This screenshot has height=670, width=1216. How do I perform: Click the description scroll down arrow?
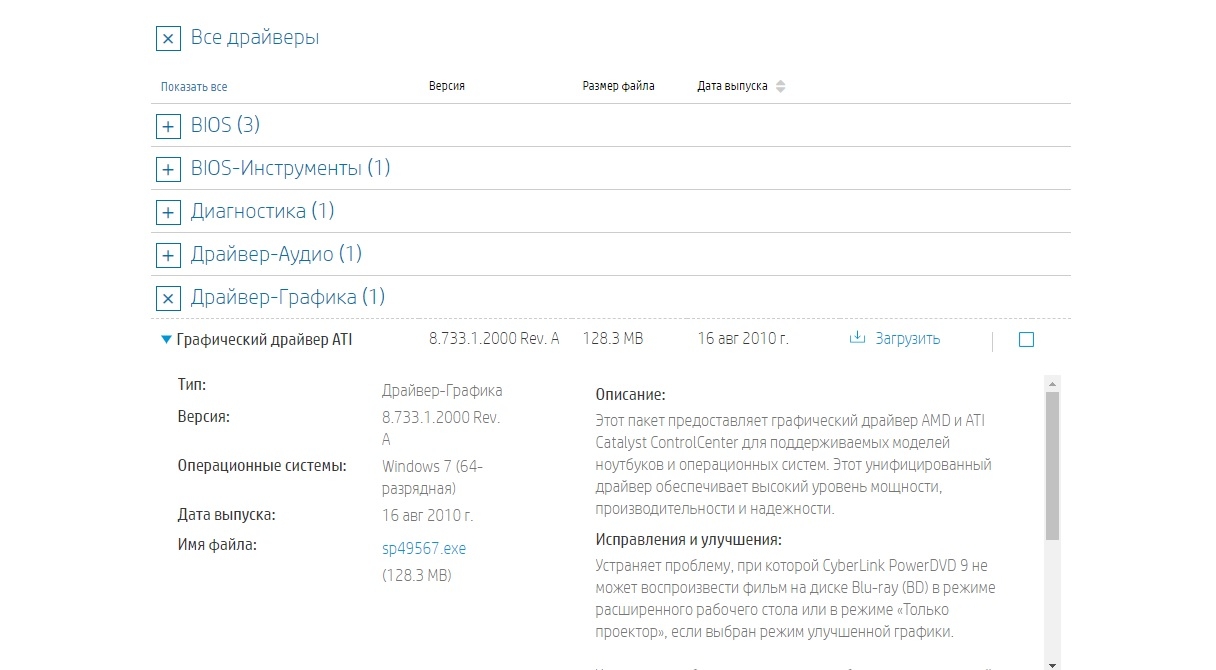coord(1052,664)
